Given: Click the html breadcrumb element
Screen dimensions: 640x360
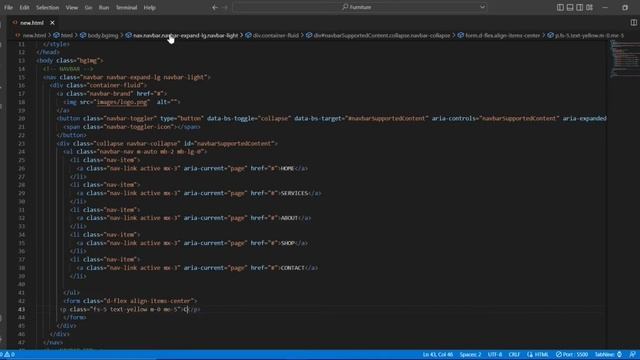Looking at the screenshot, I should 66,36.
